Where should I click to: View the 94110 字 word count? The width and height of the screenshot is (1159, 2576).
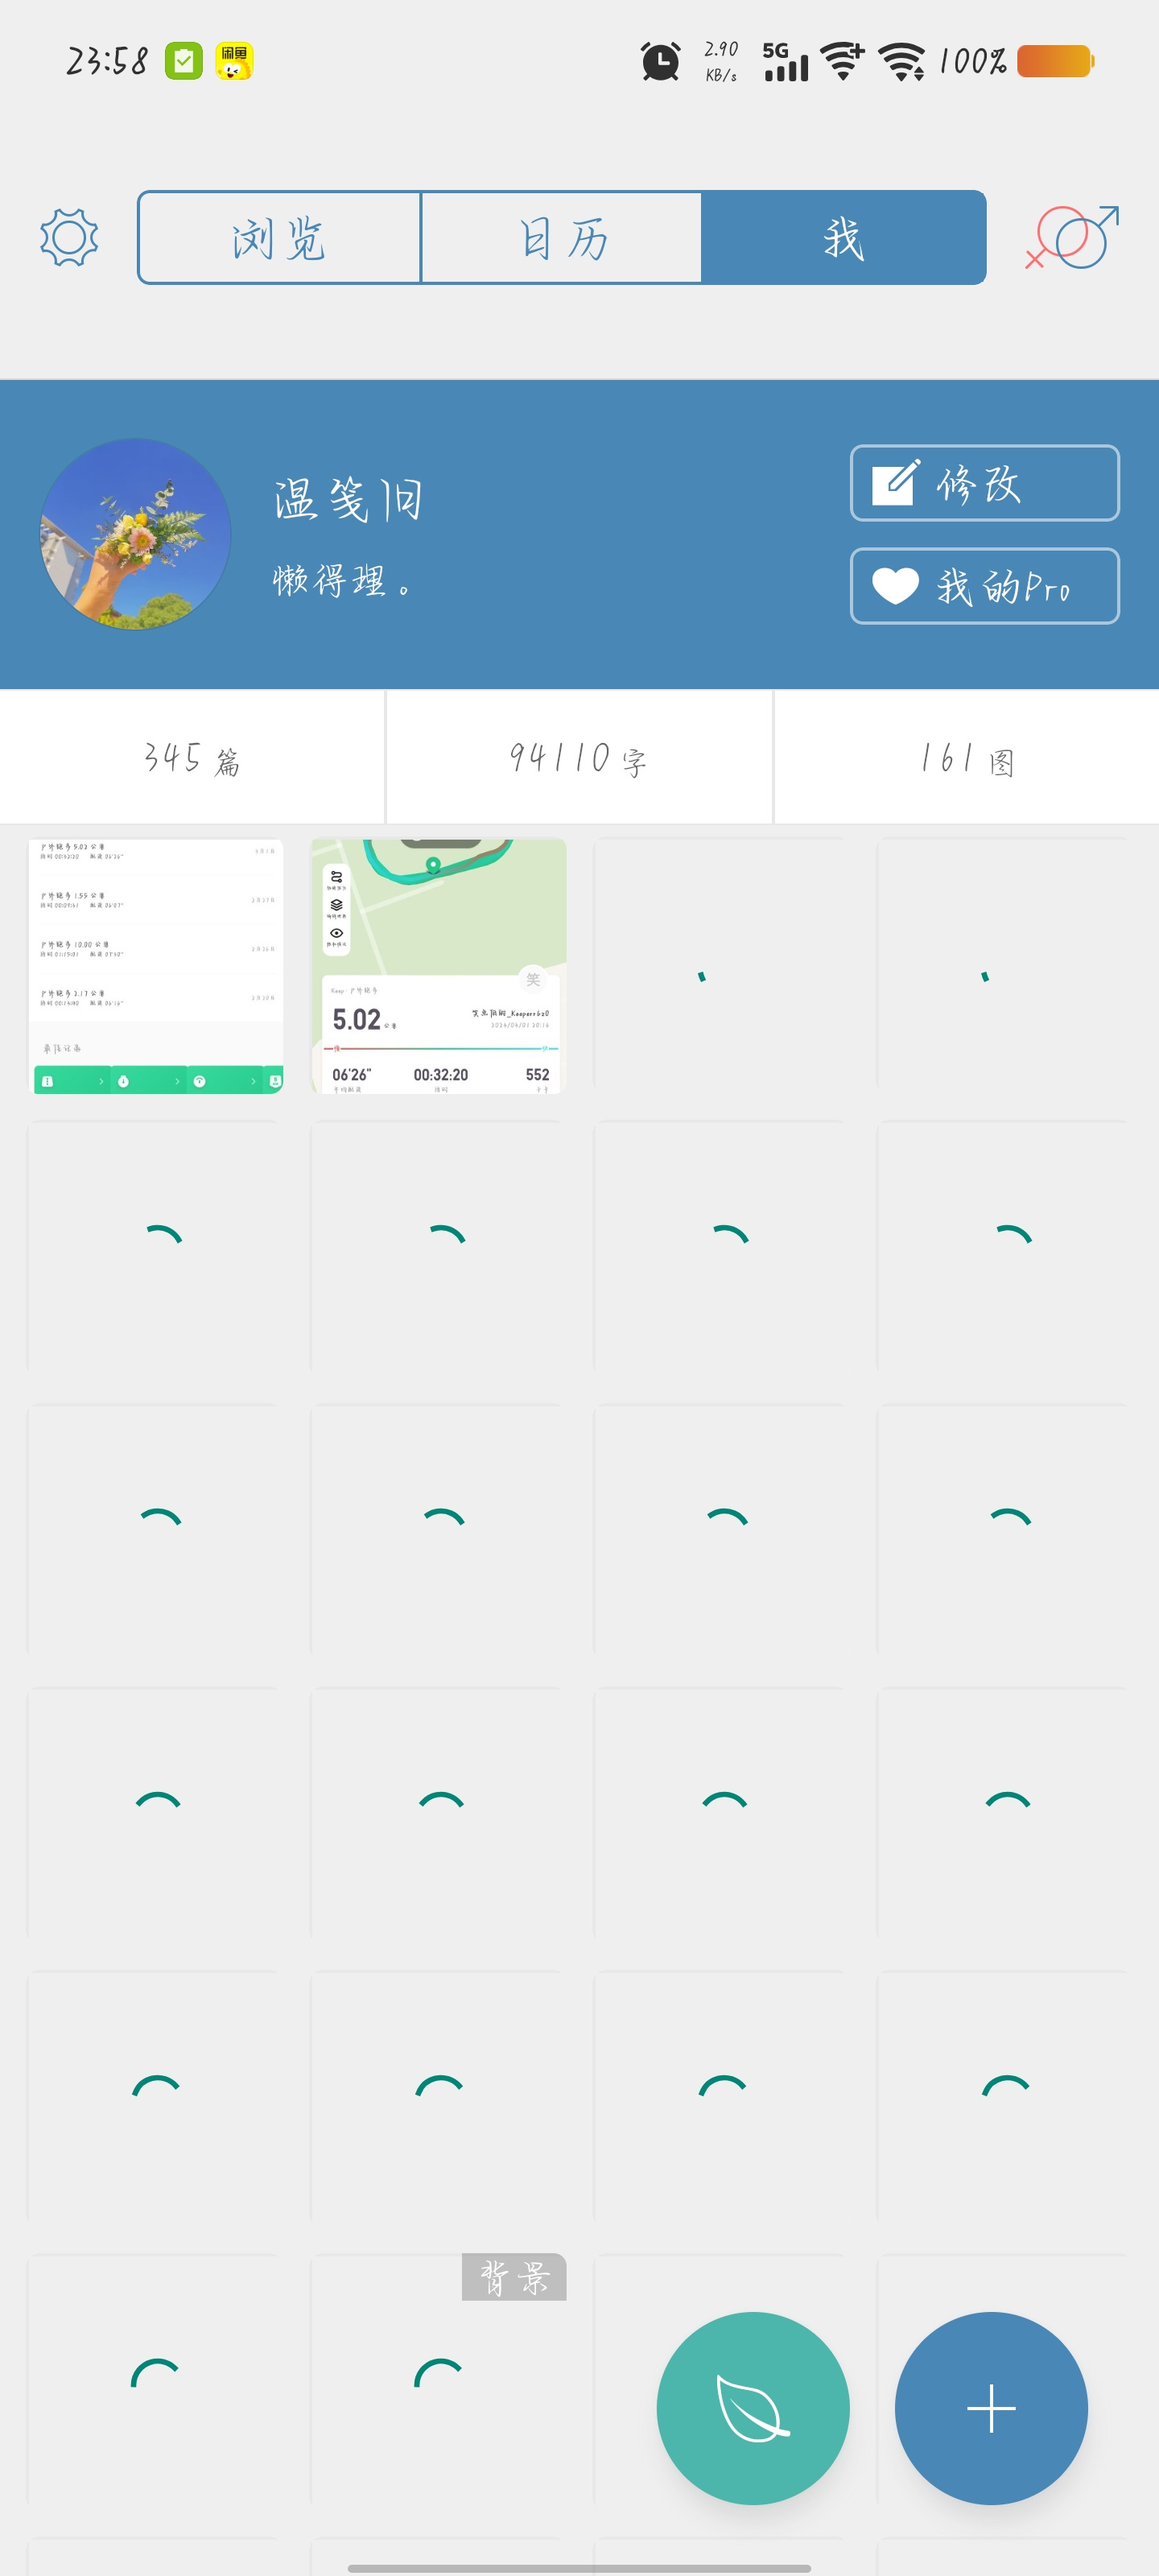click(x=579, y=758)
